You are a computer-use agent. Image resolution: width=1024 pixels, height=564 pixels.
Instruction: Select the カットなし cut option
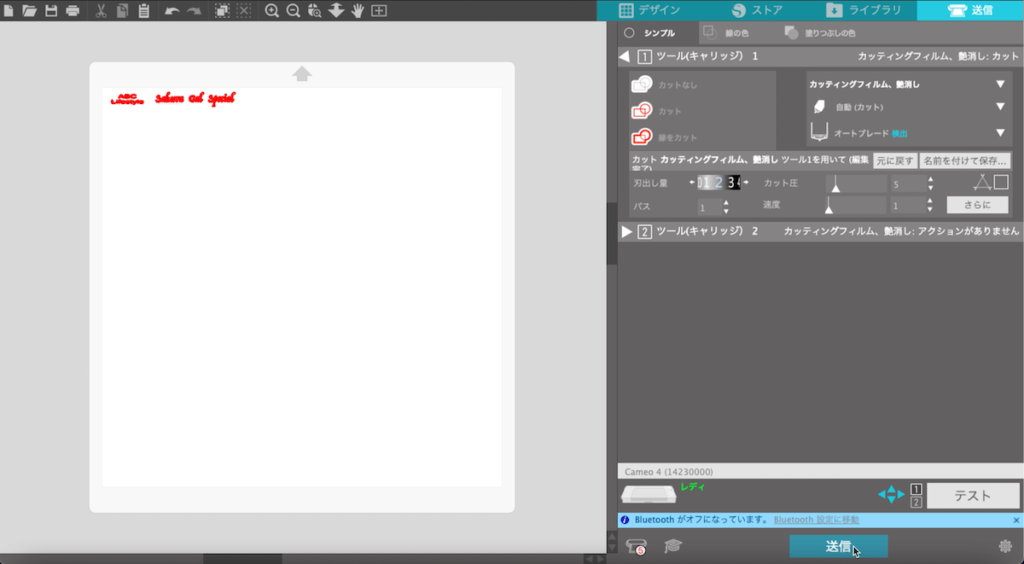pos(642,85)
